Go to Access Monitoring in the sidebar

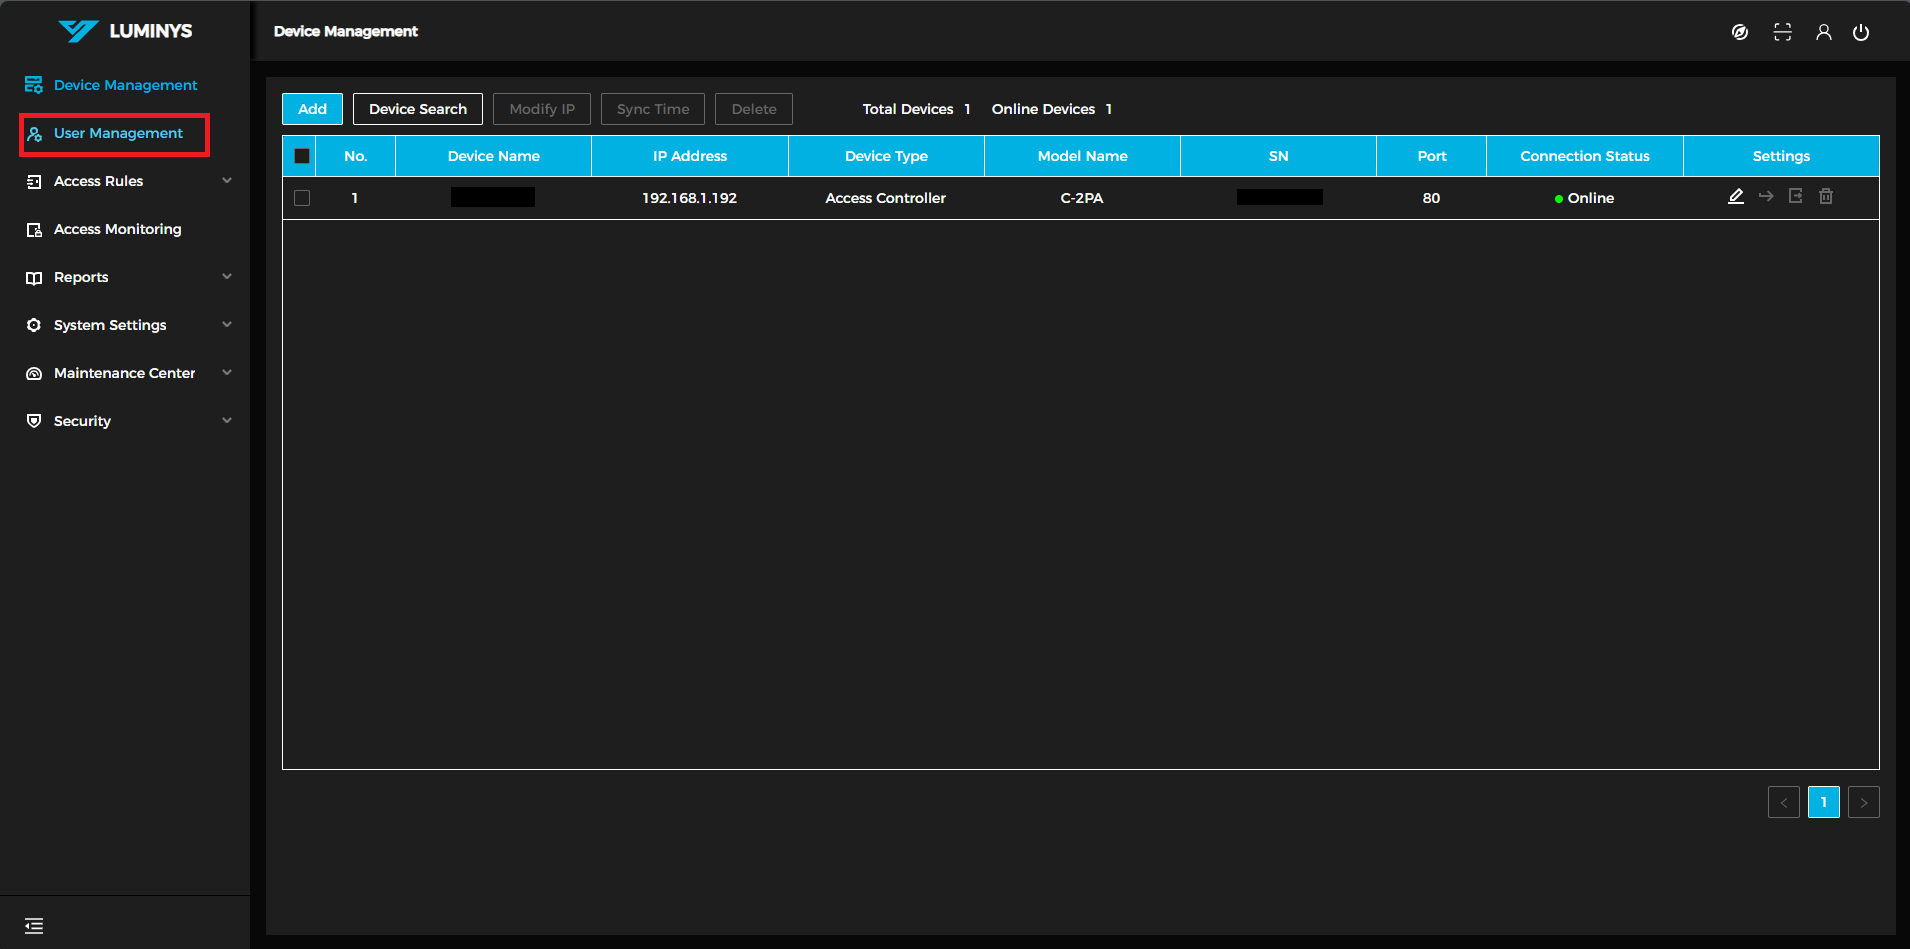pyautogui.click(x=117, y=229)
